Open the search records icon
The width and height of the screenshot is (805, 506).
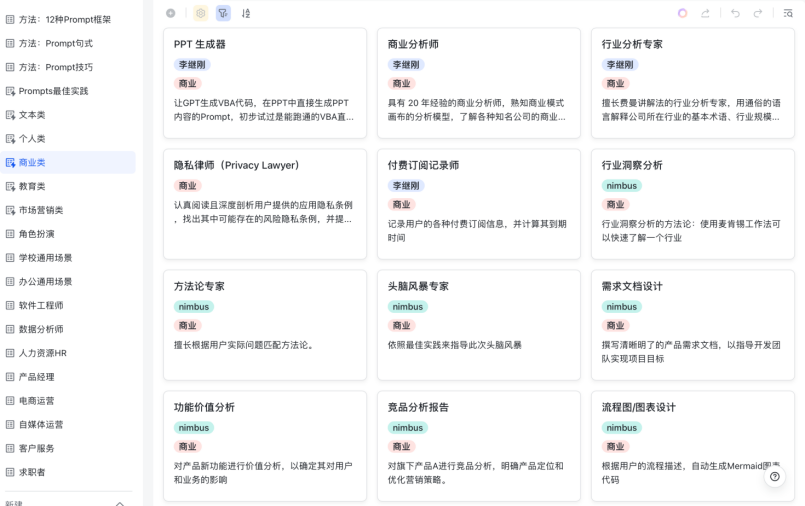tap(788, 13)
